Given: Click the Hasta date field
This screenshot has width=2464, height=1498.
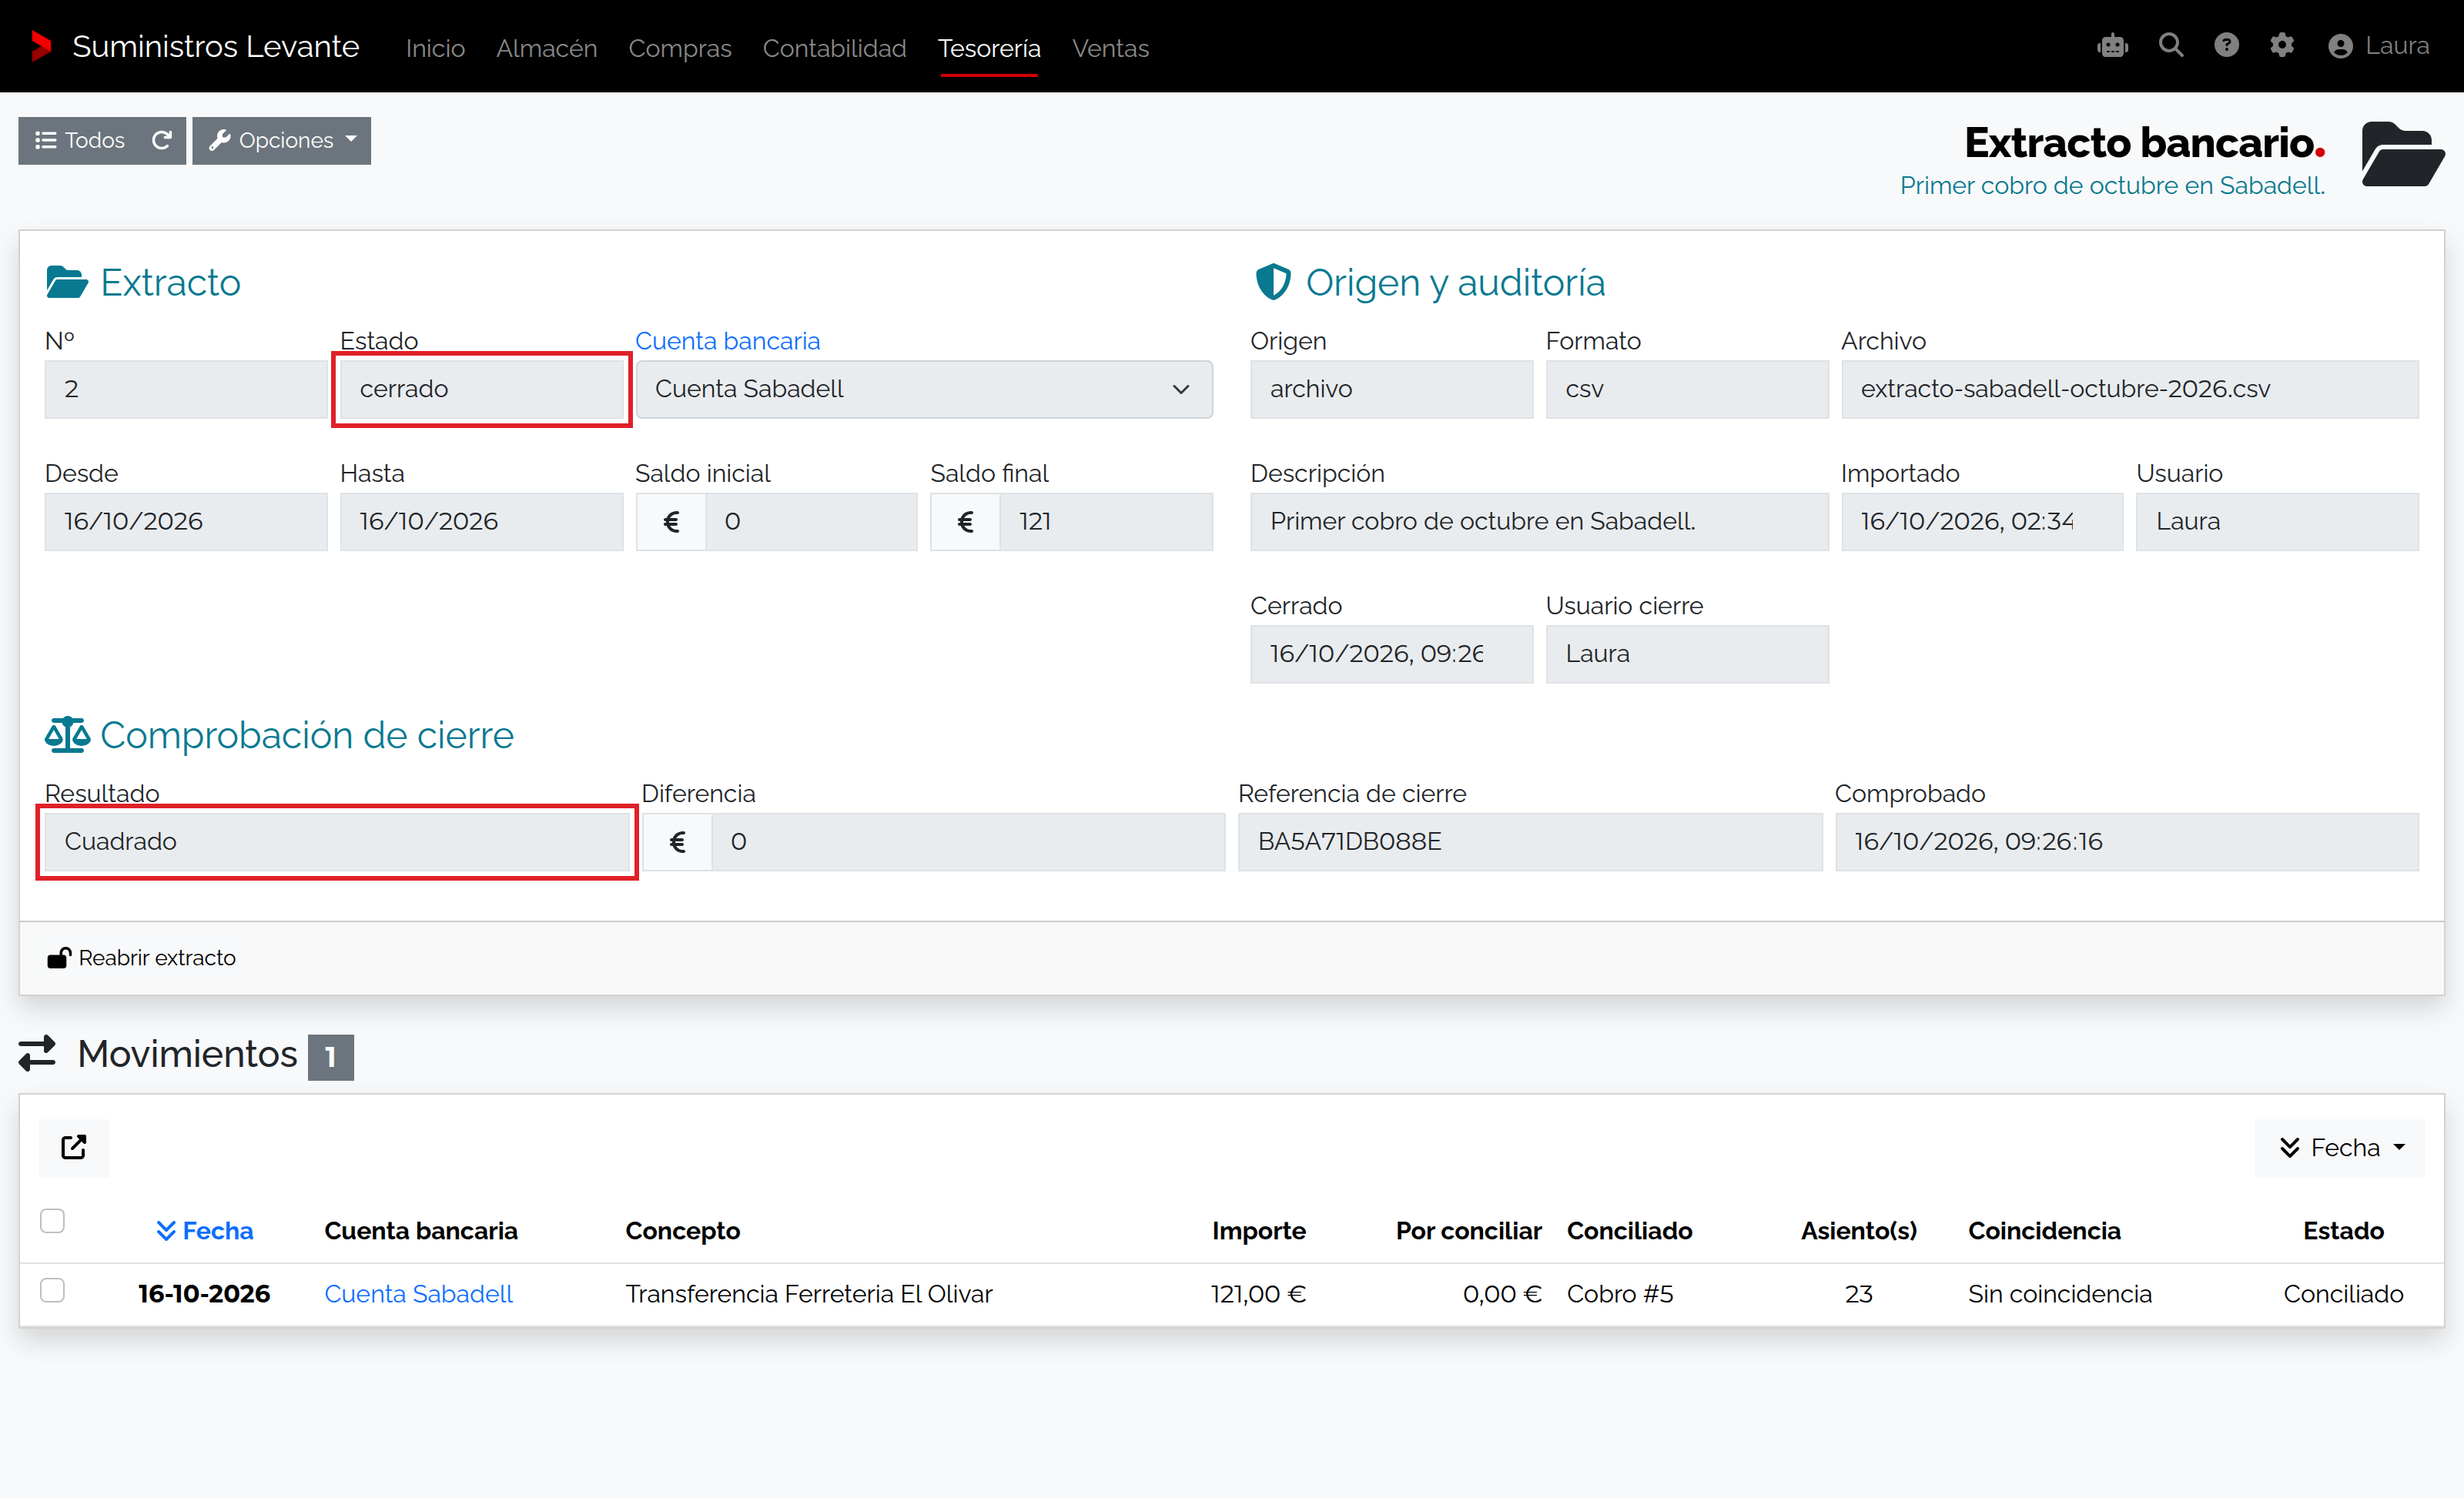Looking at the screenshot, I should click(481, 521).
